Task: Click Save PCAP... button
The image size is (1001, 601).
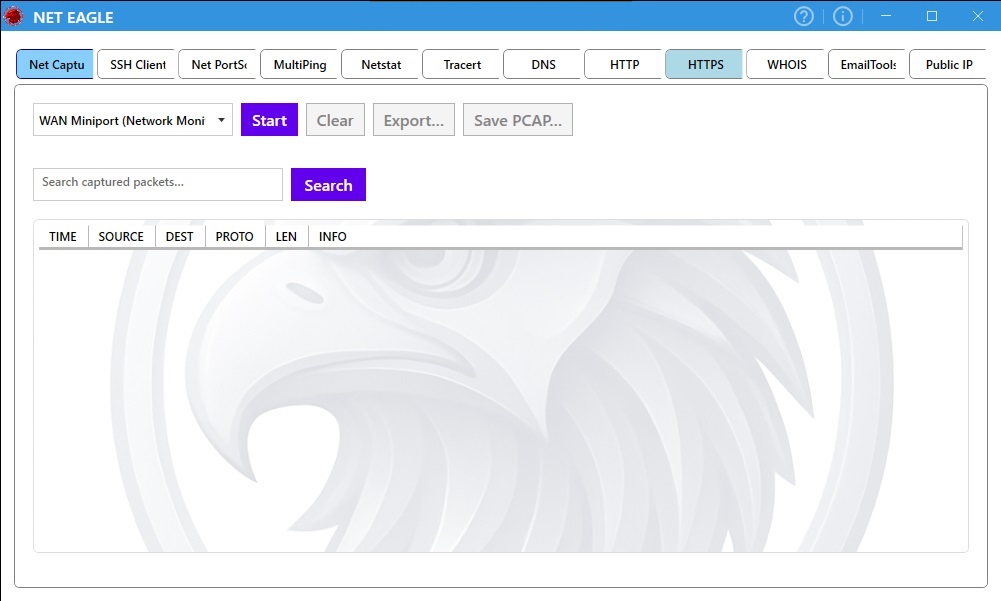Action: pos(518,120)
